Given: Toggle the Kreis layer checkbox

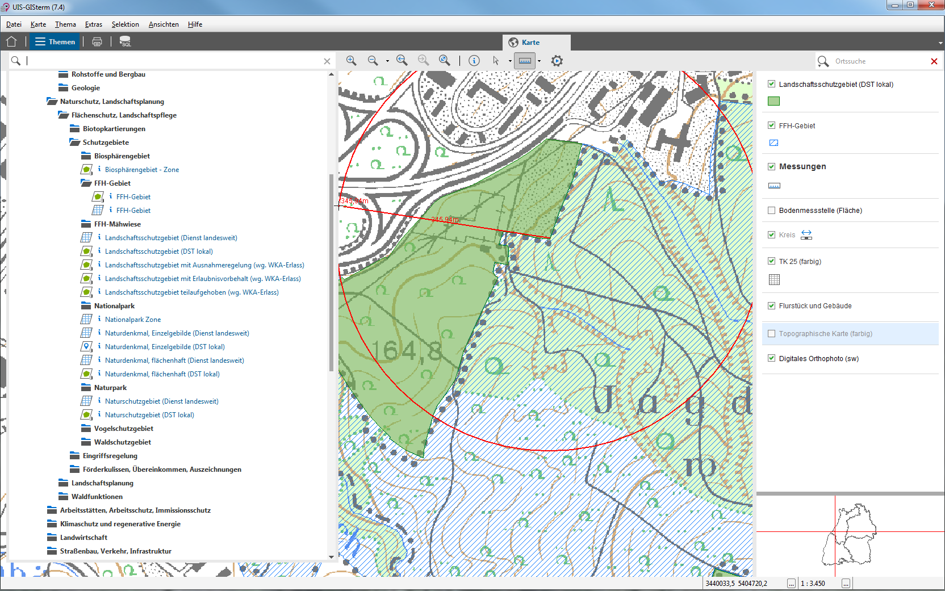Looking at the screenshot, I should pos(771,235).
